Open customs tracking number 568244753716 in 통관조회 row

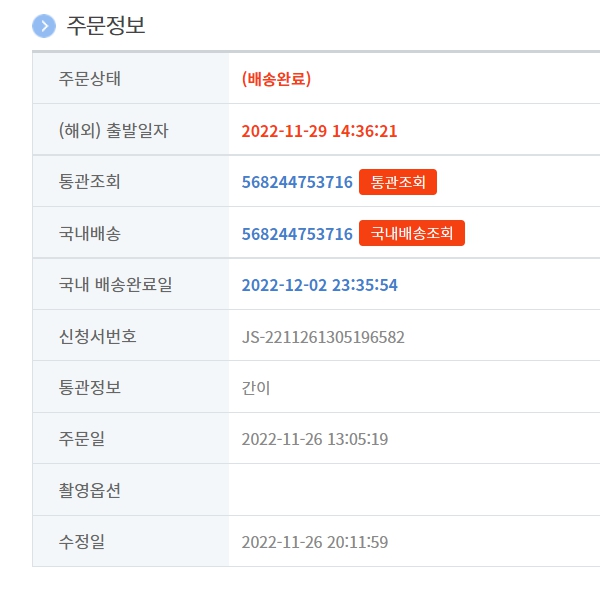click(x=297, y=182)
